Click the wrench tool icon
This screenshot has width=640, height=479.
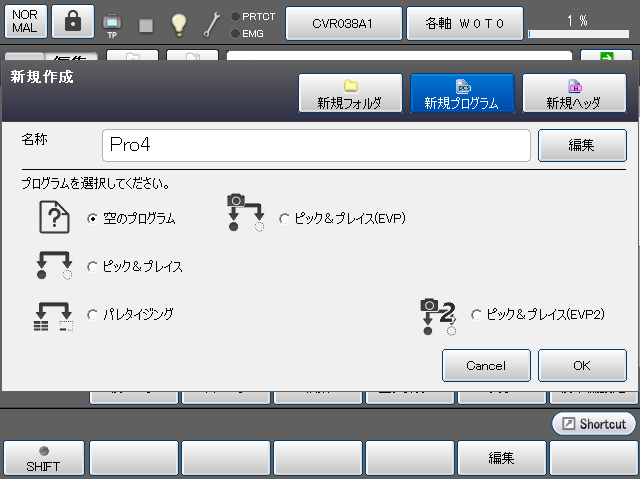(212, 23)
